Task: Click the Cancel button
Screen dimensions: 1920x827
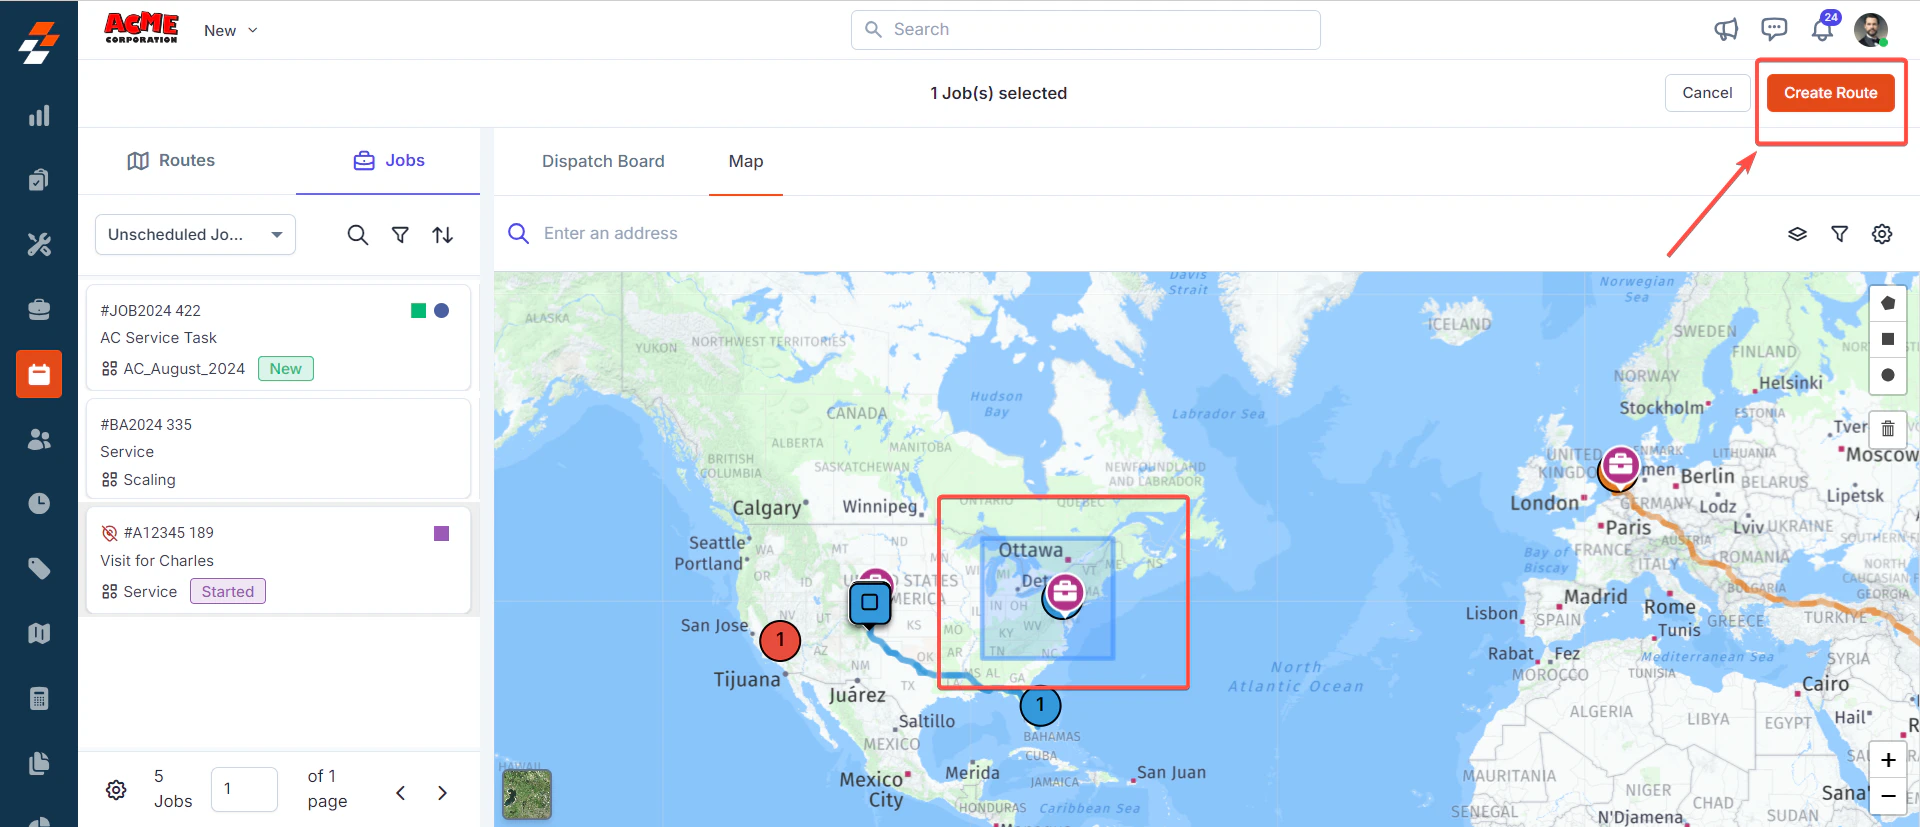Action: (1707, 93)
